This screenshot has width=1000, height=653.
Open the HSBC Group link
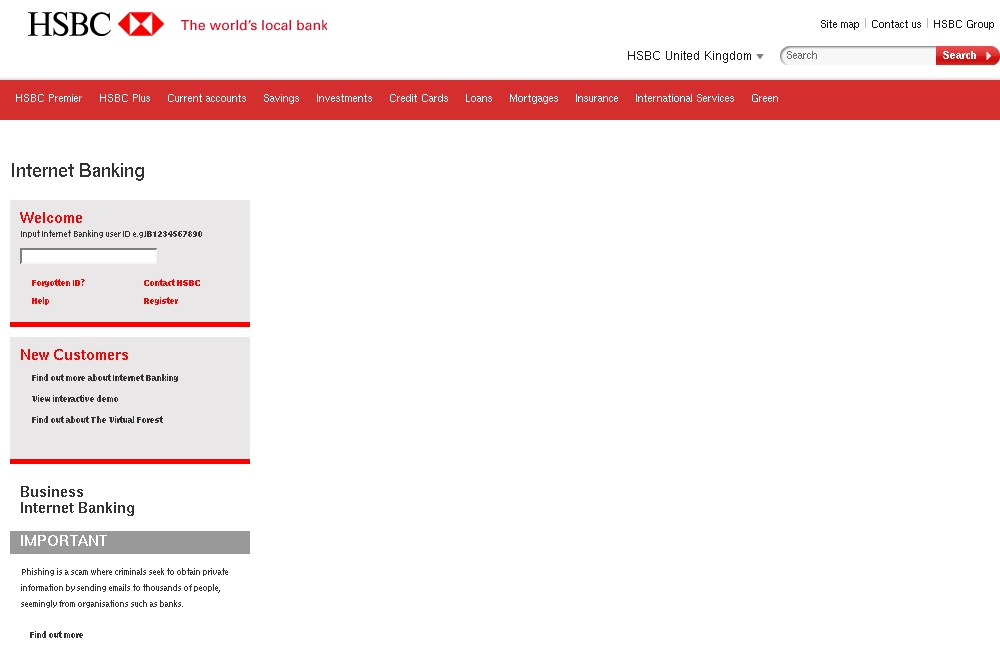pos(963,24)
